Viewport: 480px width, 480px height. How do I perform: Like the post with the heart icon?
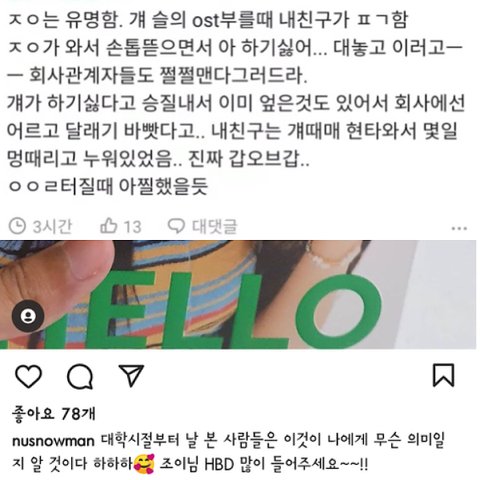click(x=29, y=376)
